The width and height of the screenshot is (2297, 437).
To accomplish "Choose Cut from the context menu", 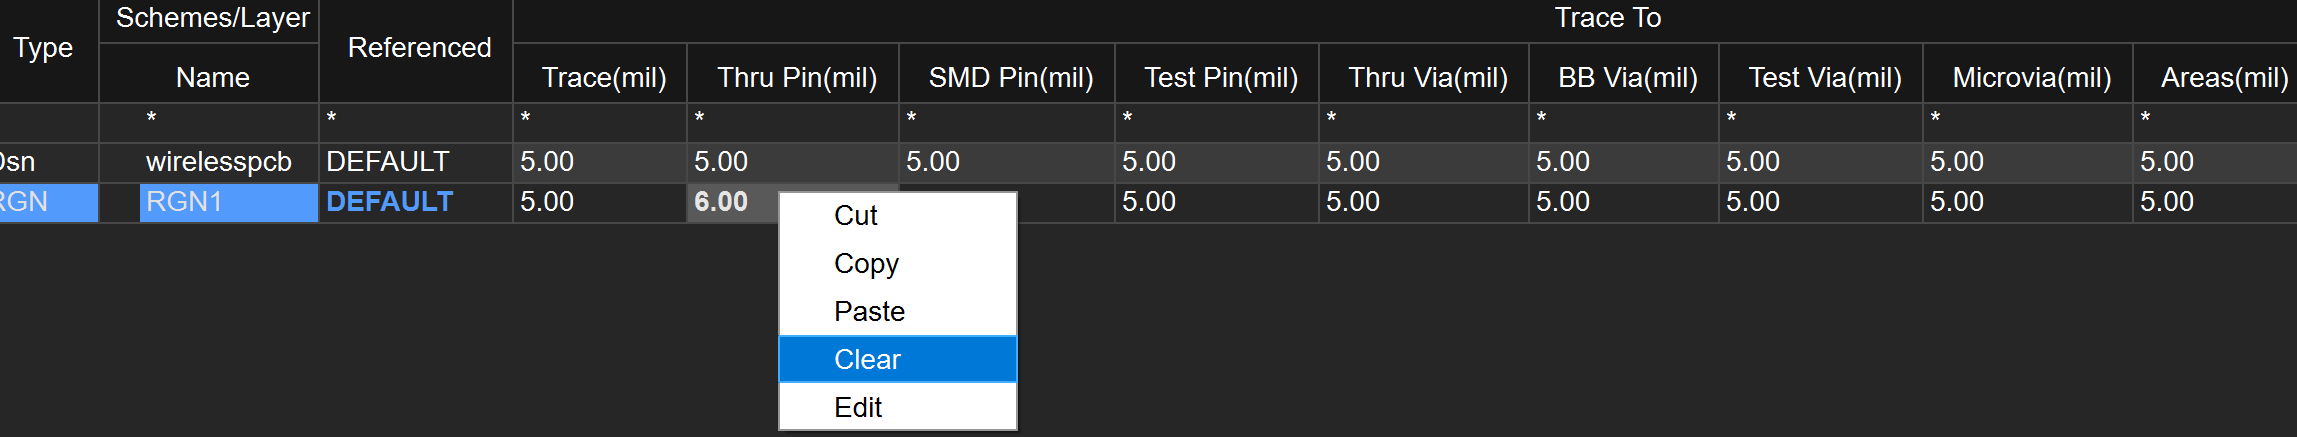I will (856, 216).
